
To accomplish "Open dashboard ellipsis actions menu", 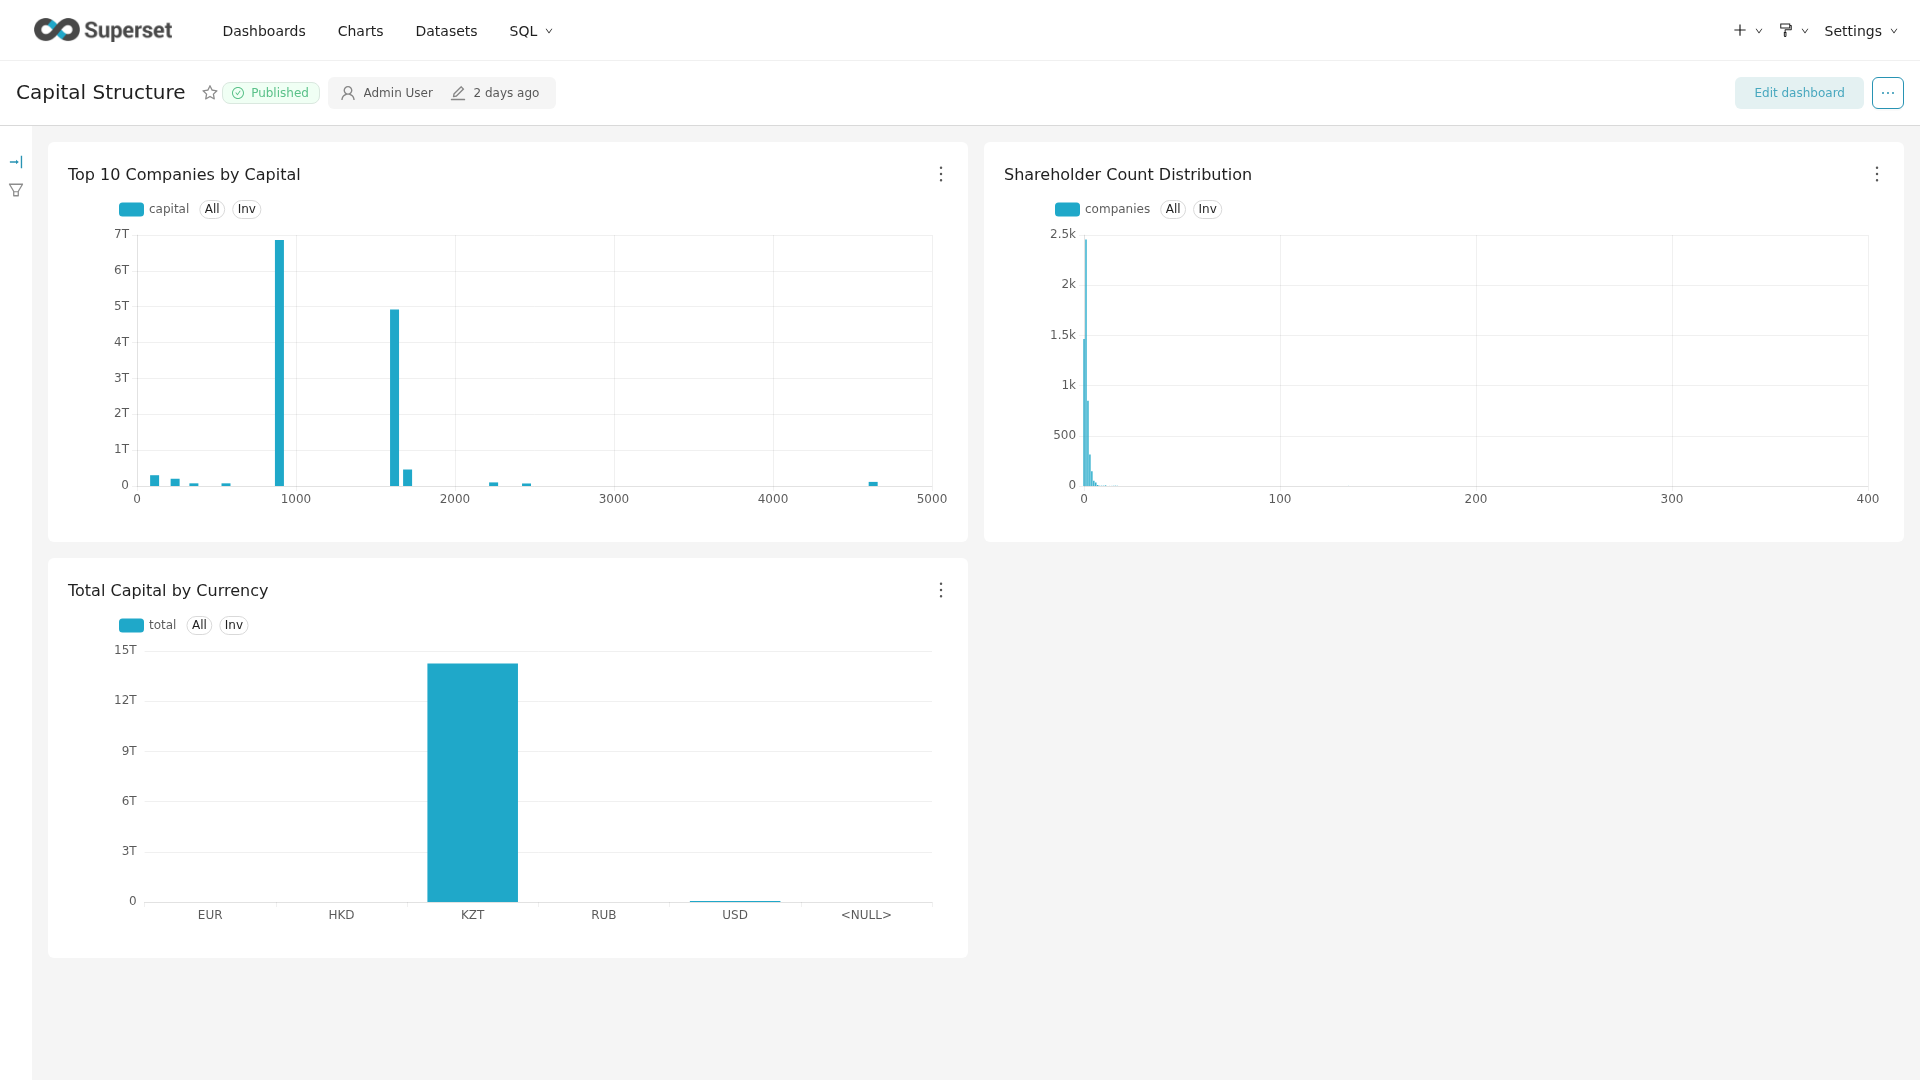I will coord(1887,93).
